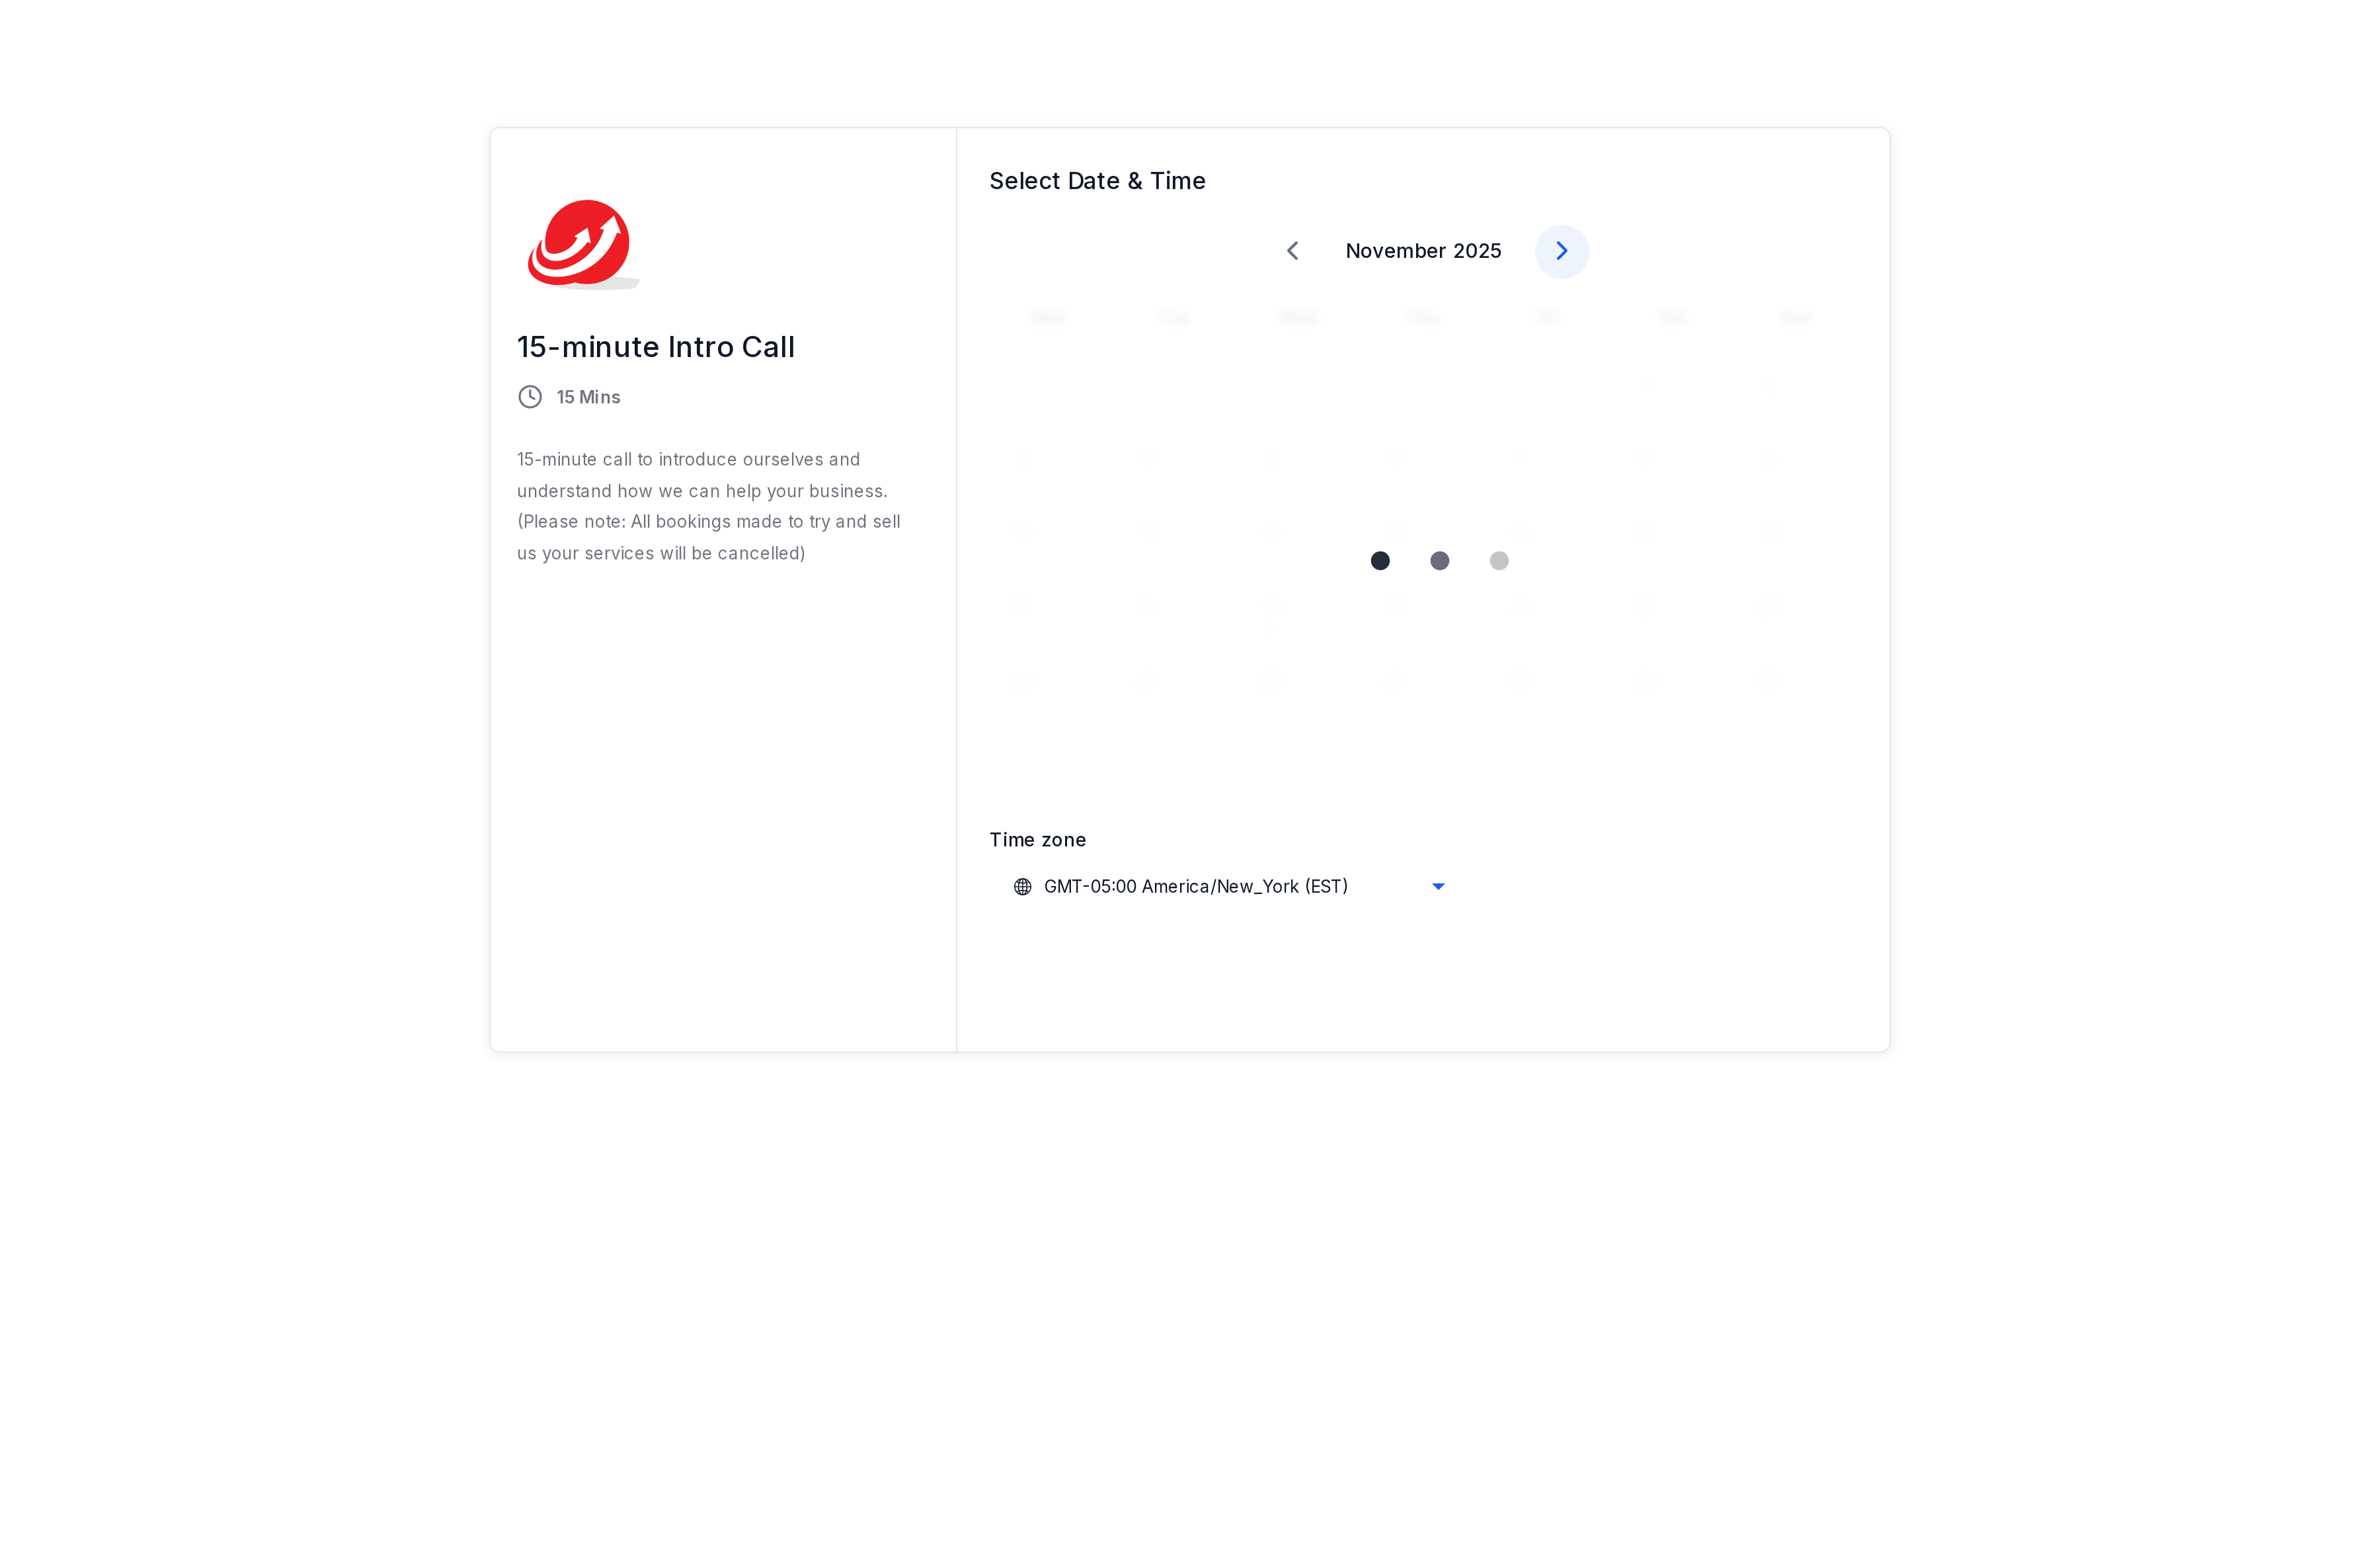Viewport: 2380px width, 1546px height.
Task: Click the call description paragraph
Action: (709, 506)
